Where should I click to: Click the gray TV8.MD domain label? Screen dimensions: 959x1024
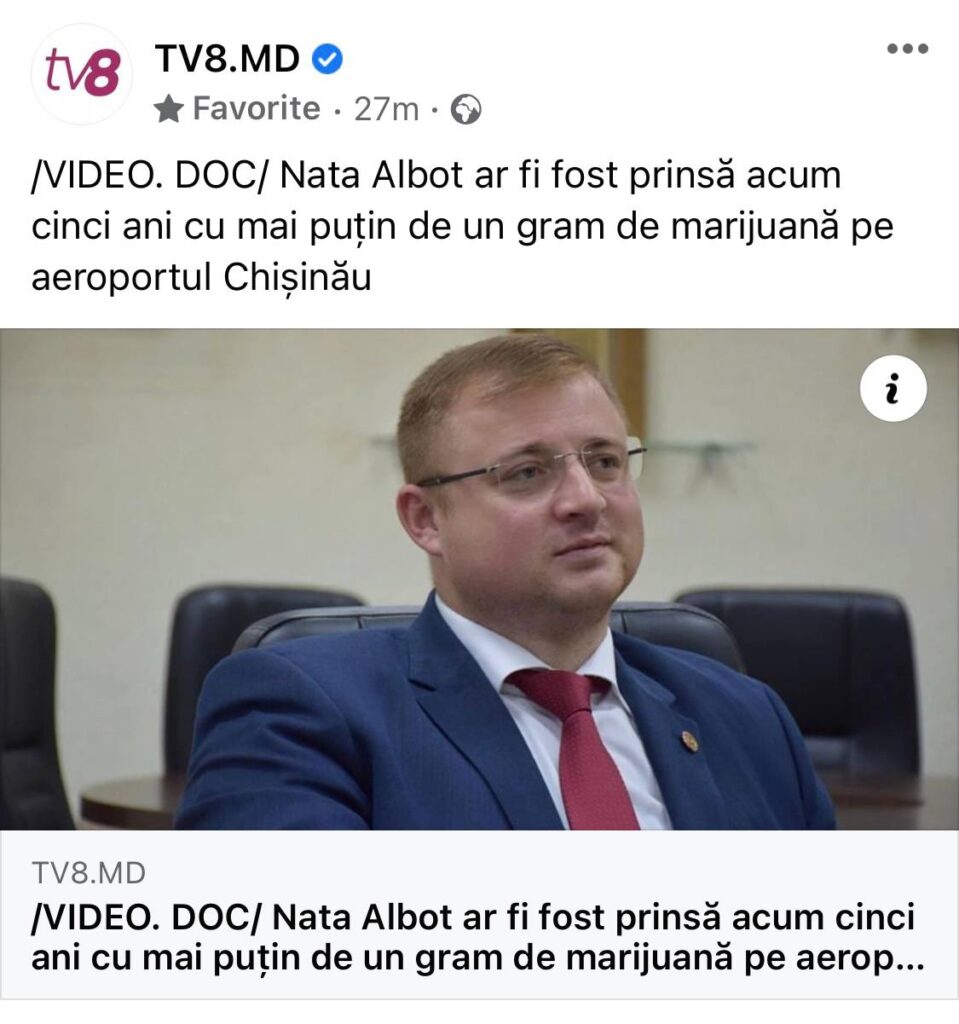coord(88,873)
